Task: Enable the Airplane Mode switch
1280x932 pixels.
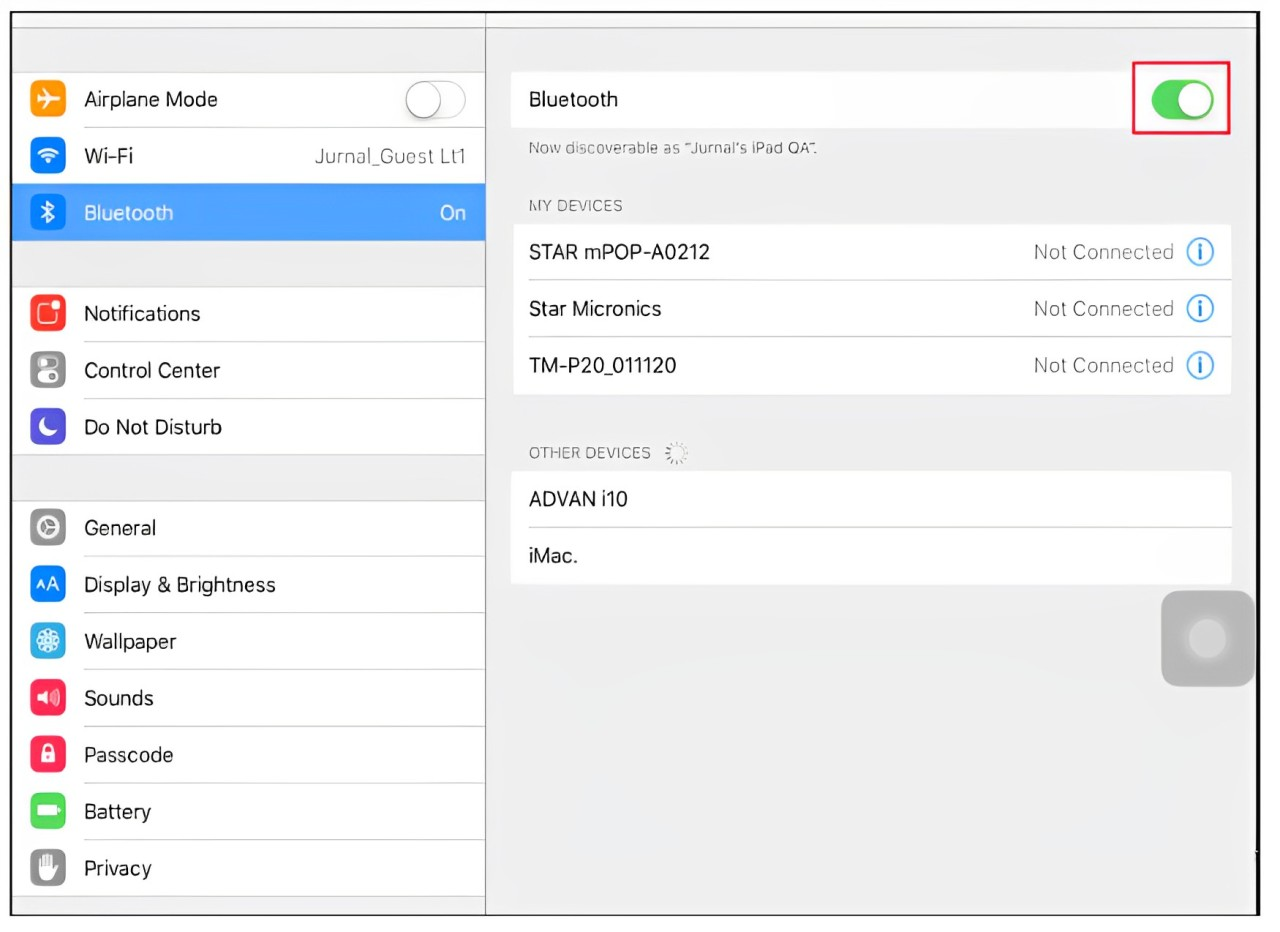Action: 435,99
